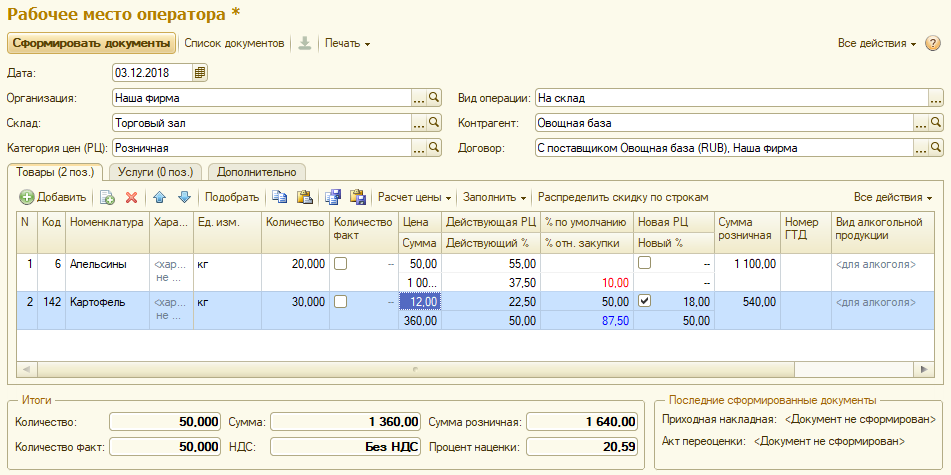Click Действующая РЦ column header

point(491,223)
